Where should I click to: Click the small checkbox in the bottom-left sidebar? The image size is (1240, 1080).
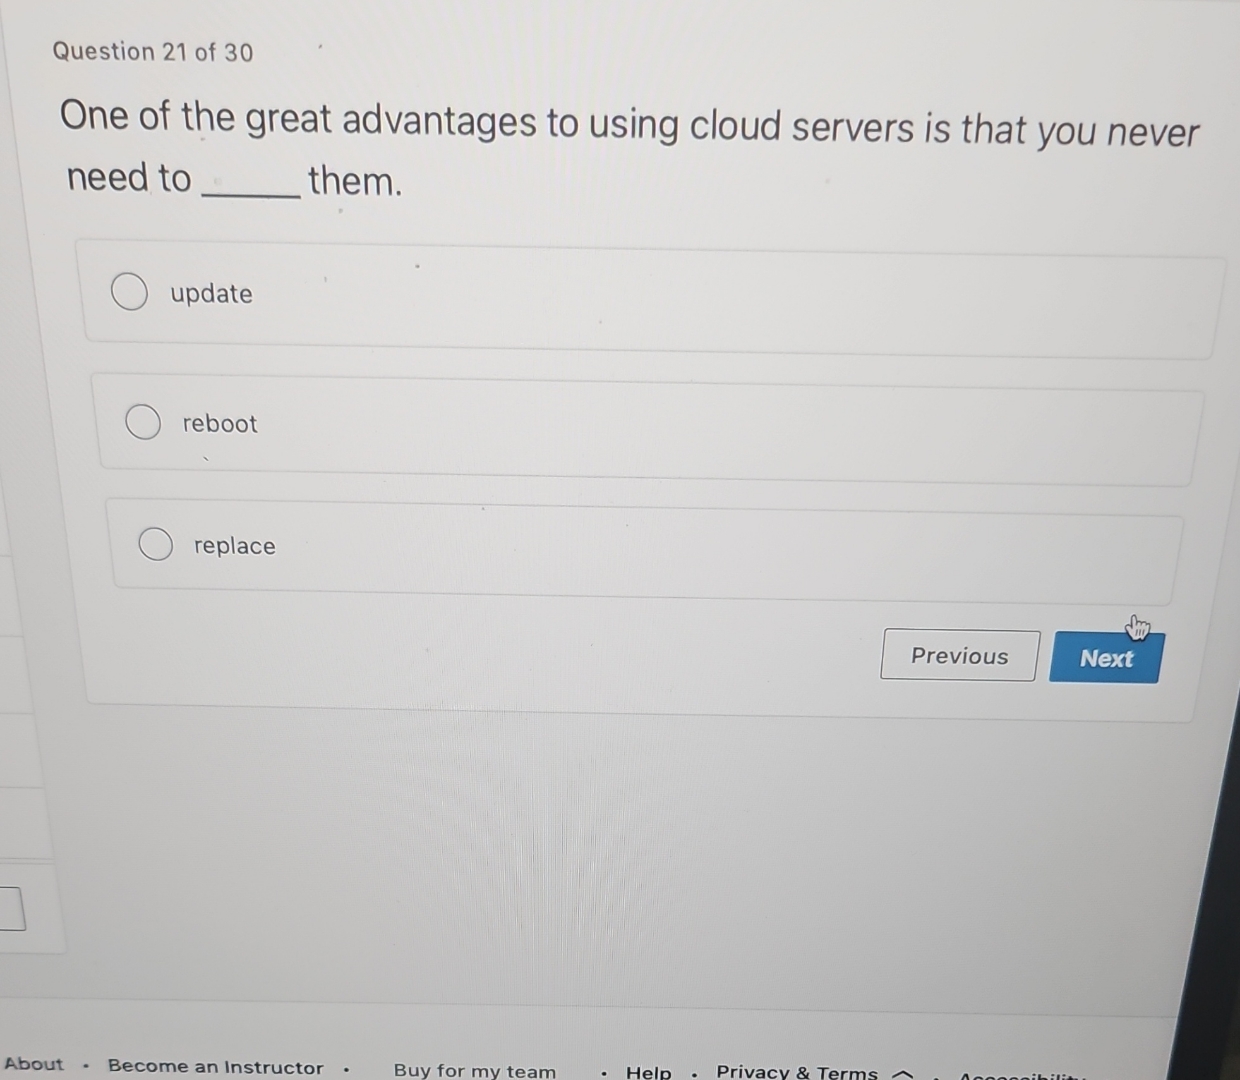click(x=11, y=908)
